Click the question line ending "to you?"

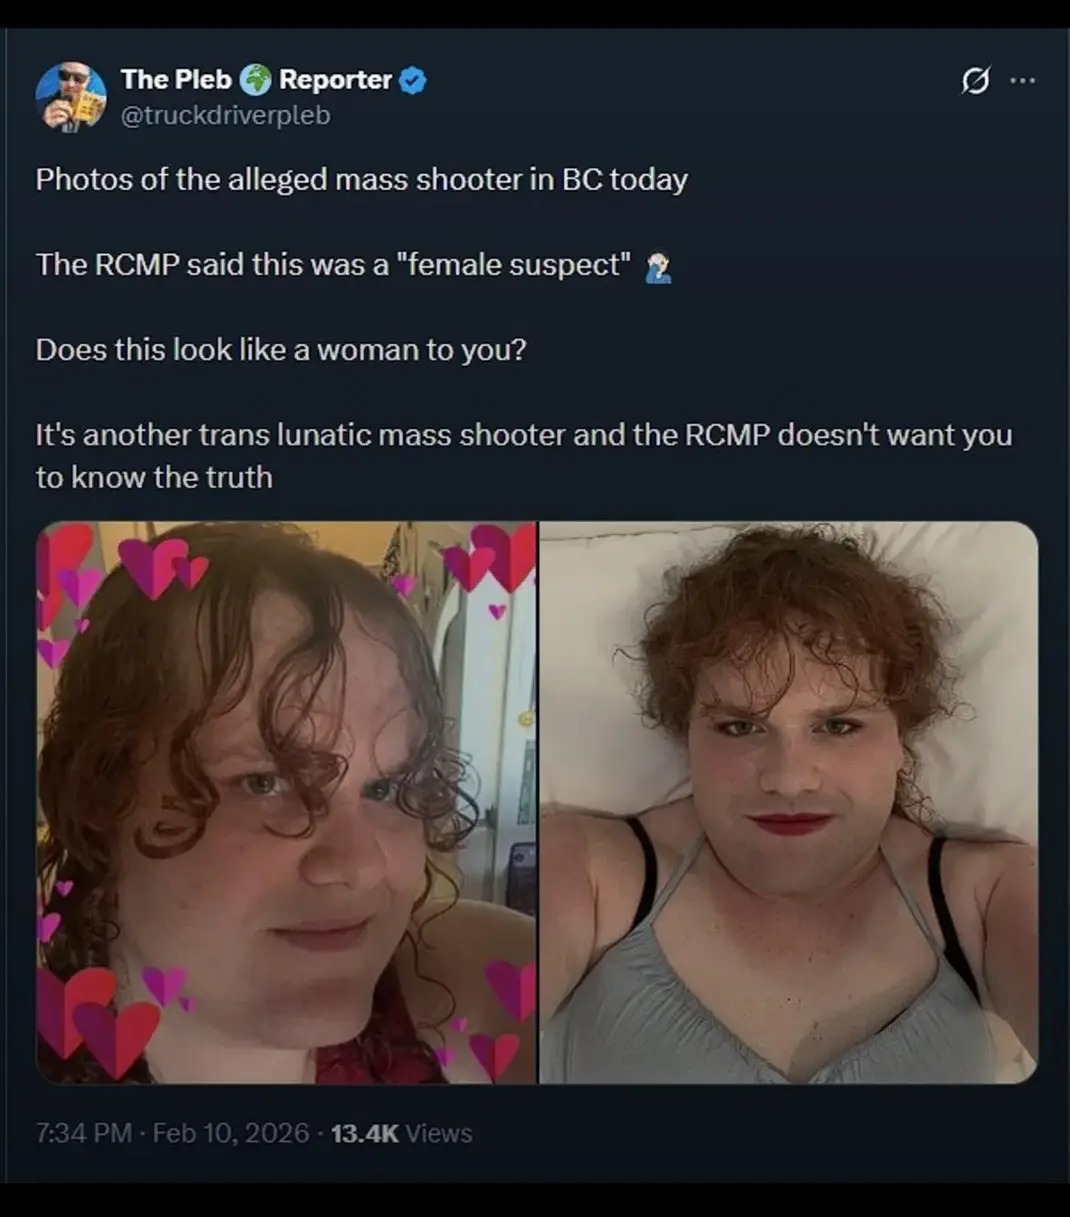[x=281, y=350]
